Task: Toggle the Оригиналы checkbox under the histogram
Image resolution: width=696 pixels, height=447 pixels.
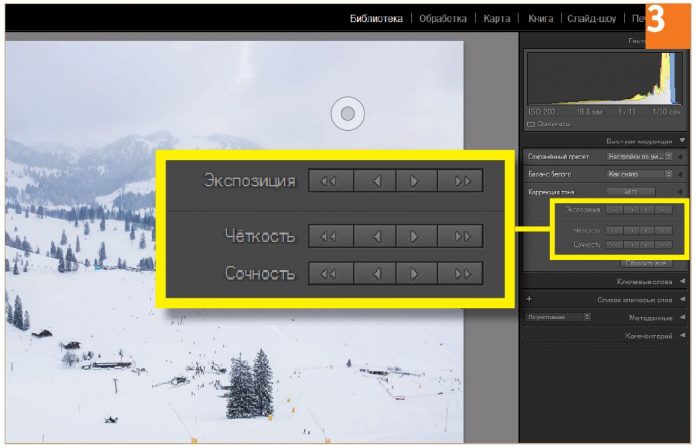Action: 532,124
